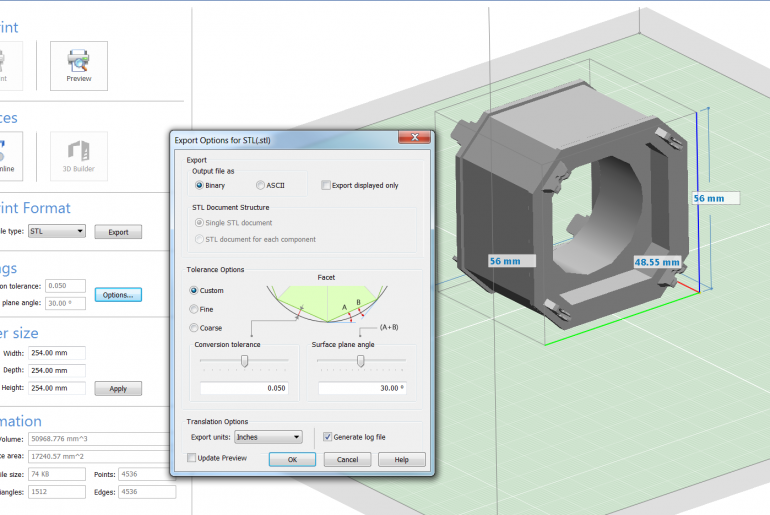
Task: Select ASCII output file format
Action: tap(261, 185)
